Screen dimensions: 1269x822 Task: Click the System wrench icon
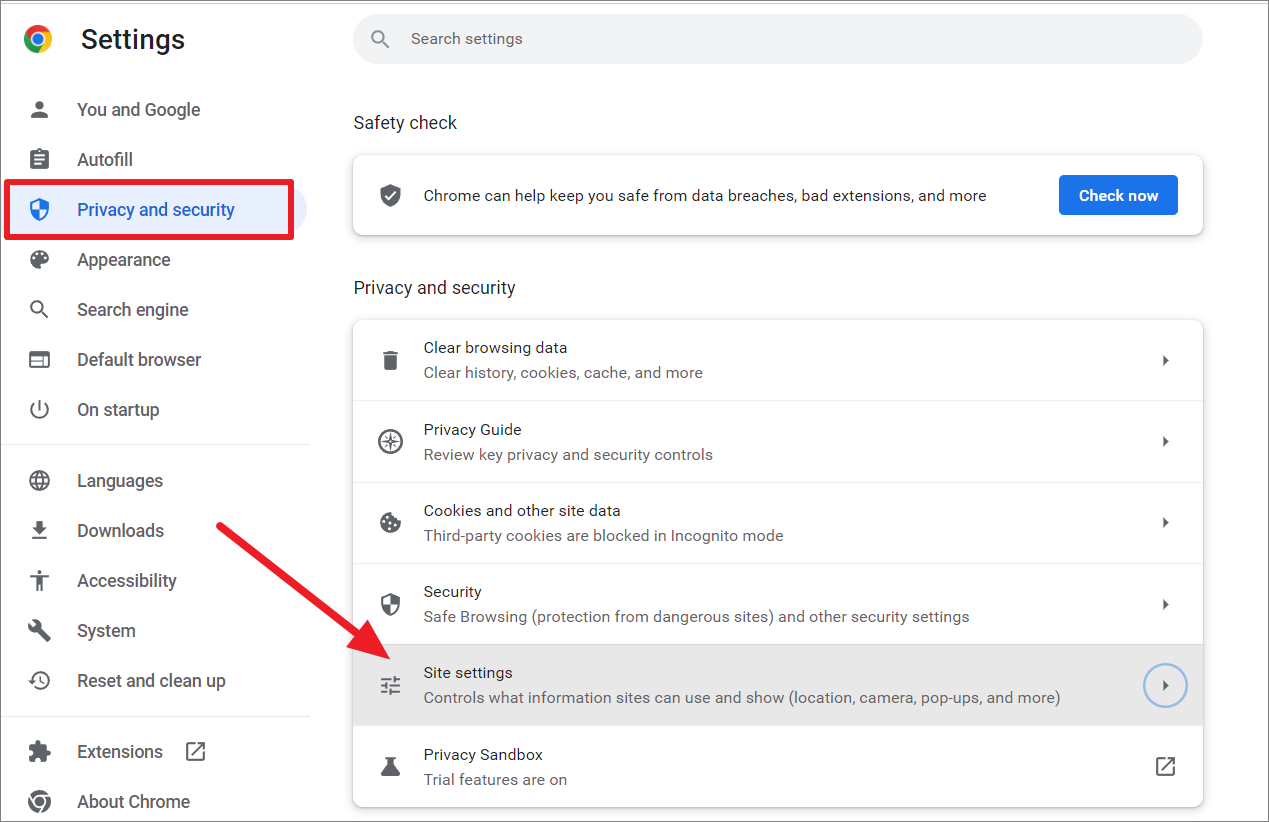pyautogui.click(x=39, y=630)
